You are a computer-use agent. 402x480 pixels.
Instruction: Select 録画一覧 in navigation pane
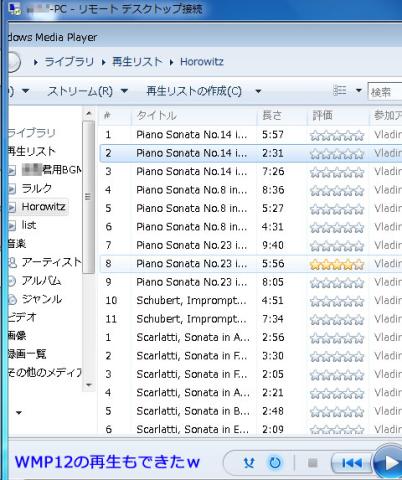coord(27,354)
